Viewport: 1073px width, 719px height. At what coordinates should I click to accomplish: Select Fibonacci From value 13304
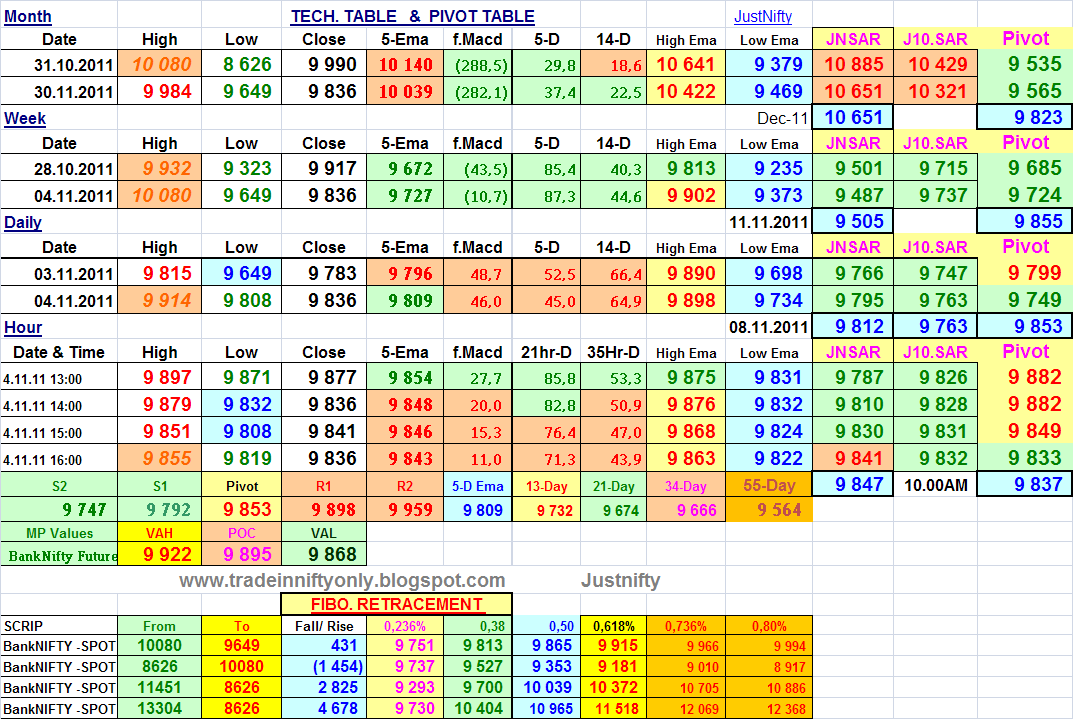click(159, 708)
